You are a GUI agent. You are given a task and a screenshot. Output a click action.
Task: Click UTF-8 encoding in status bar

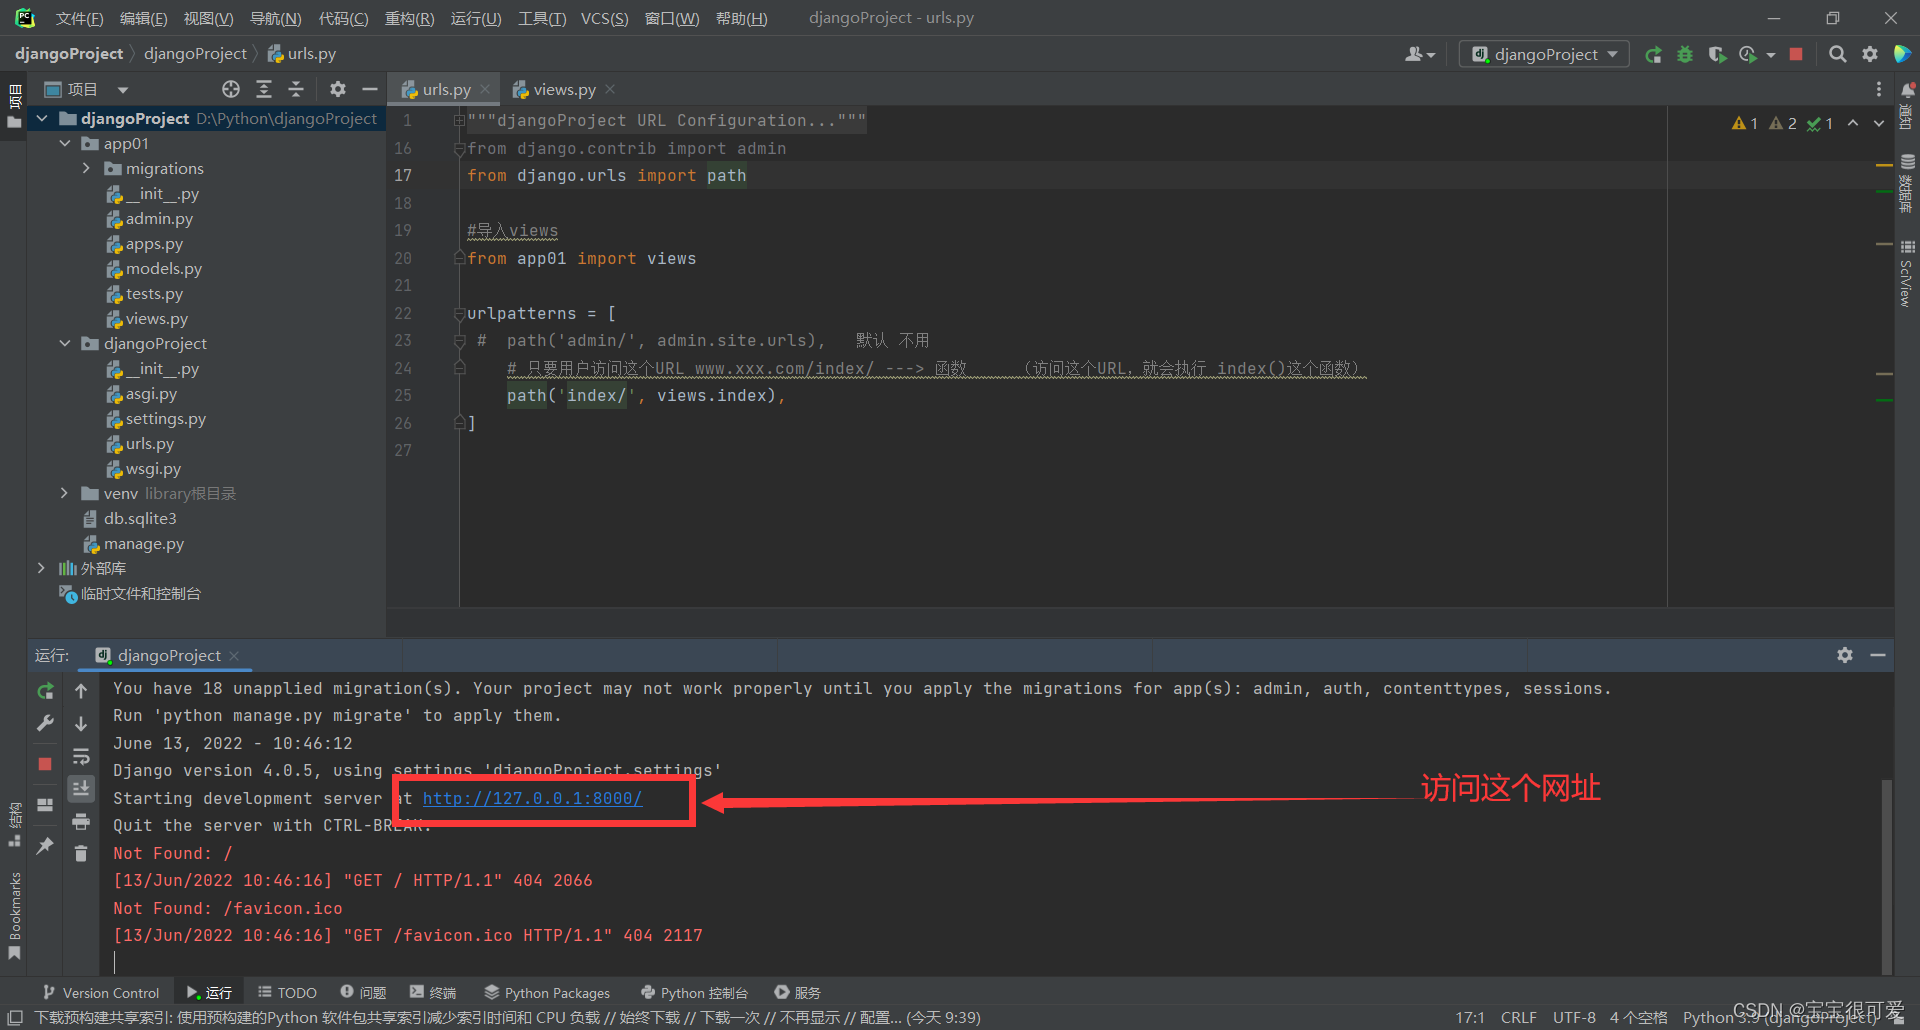pyautogui.click(x=1574, y=1017)
